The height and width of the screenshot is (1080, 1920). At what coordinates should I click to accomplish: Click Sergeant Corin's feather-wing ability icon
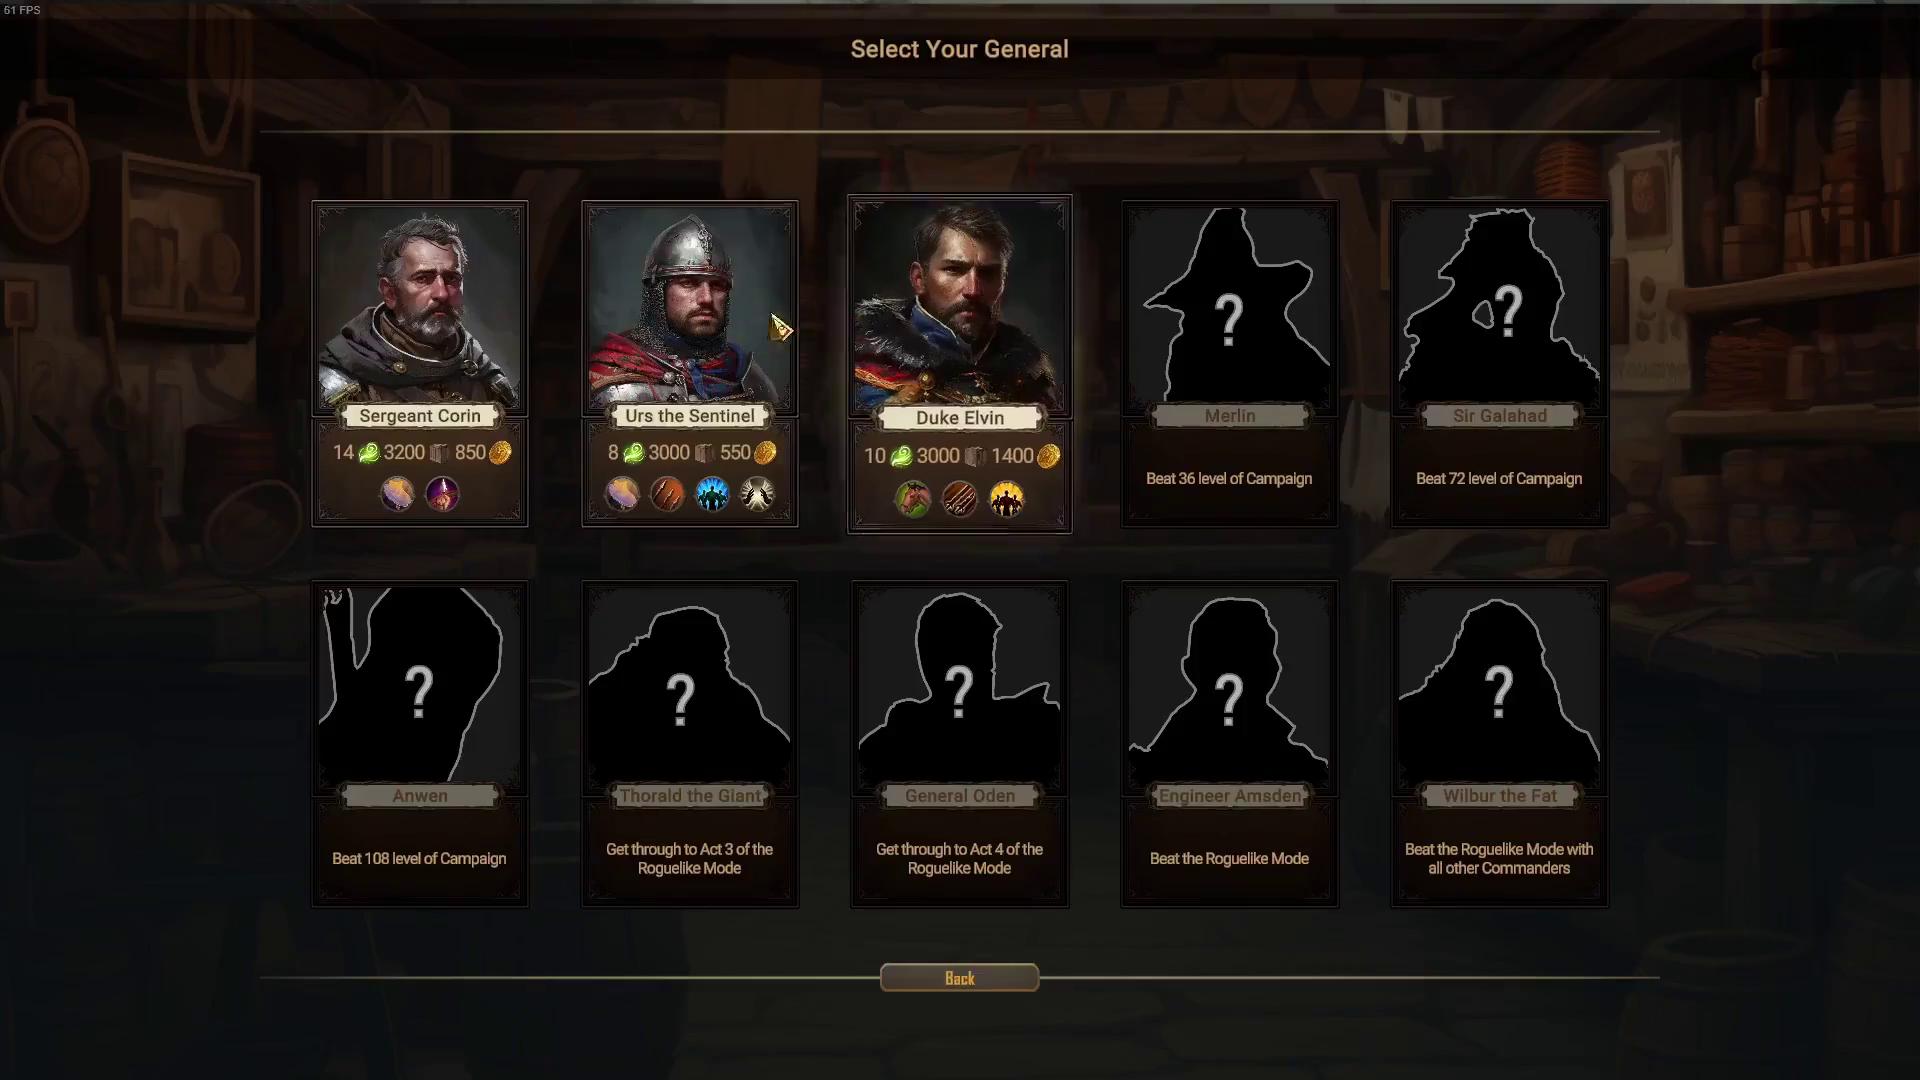397,494
